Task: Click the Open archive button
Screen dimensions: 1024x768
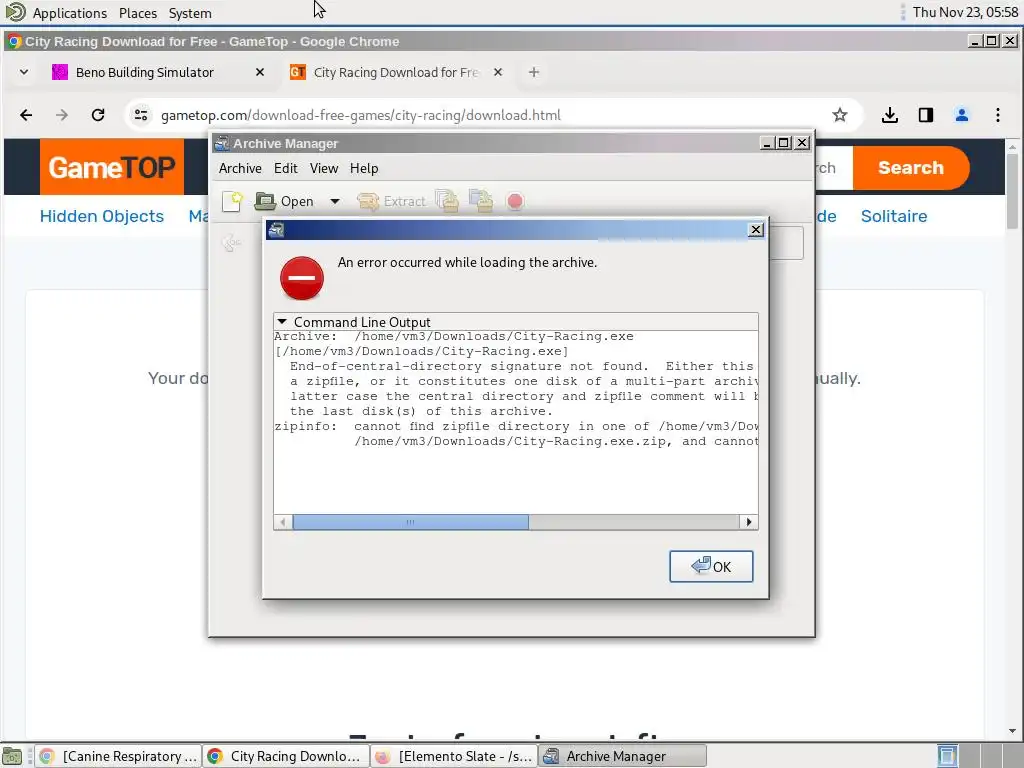Action: coord(284,201)
